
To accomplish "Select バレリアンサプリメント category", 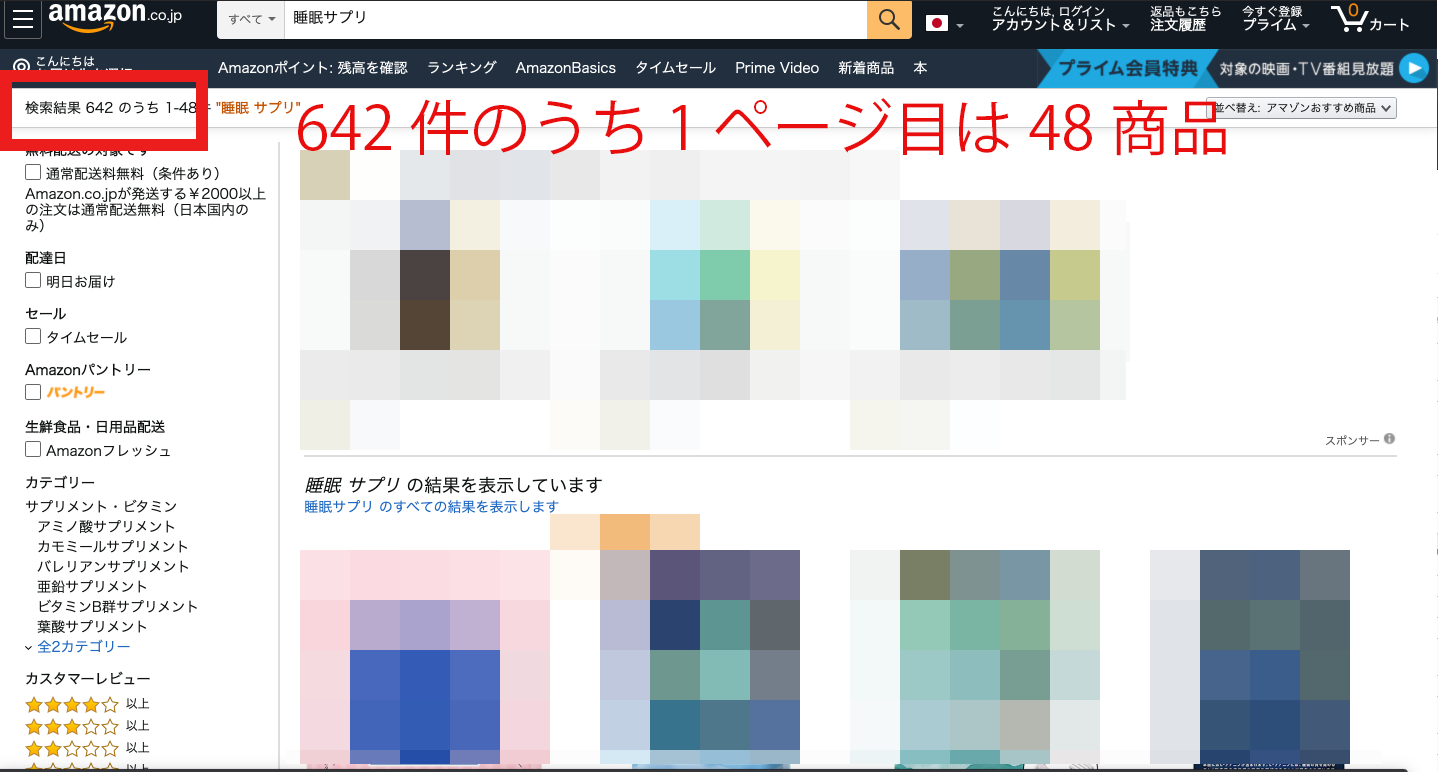I will (113, 566).
